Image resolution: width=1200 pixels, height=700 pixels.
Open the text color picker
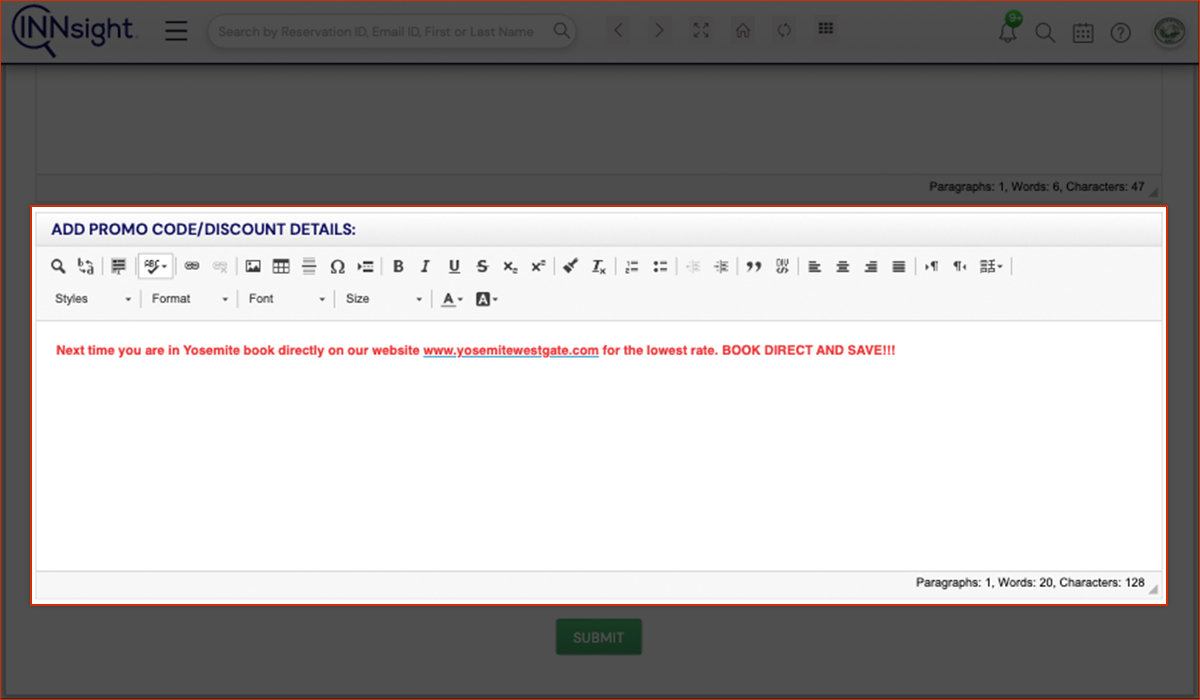452,299
